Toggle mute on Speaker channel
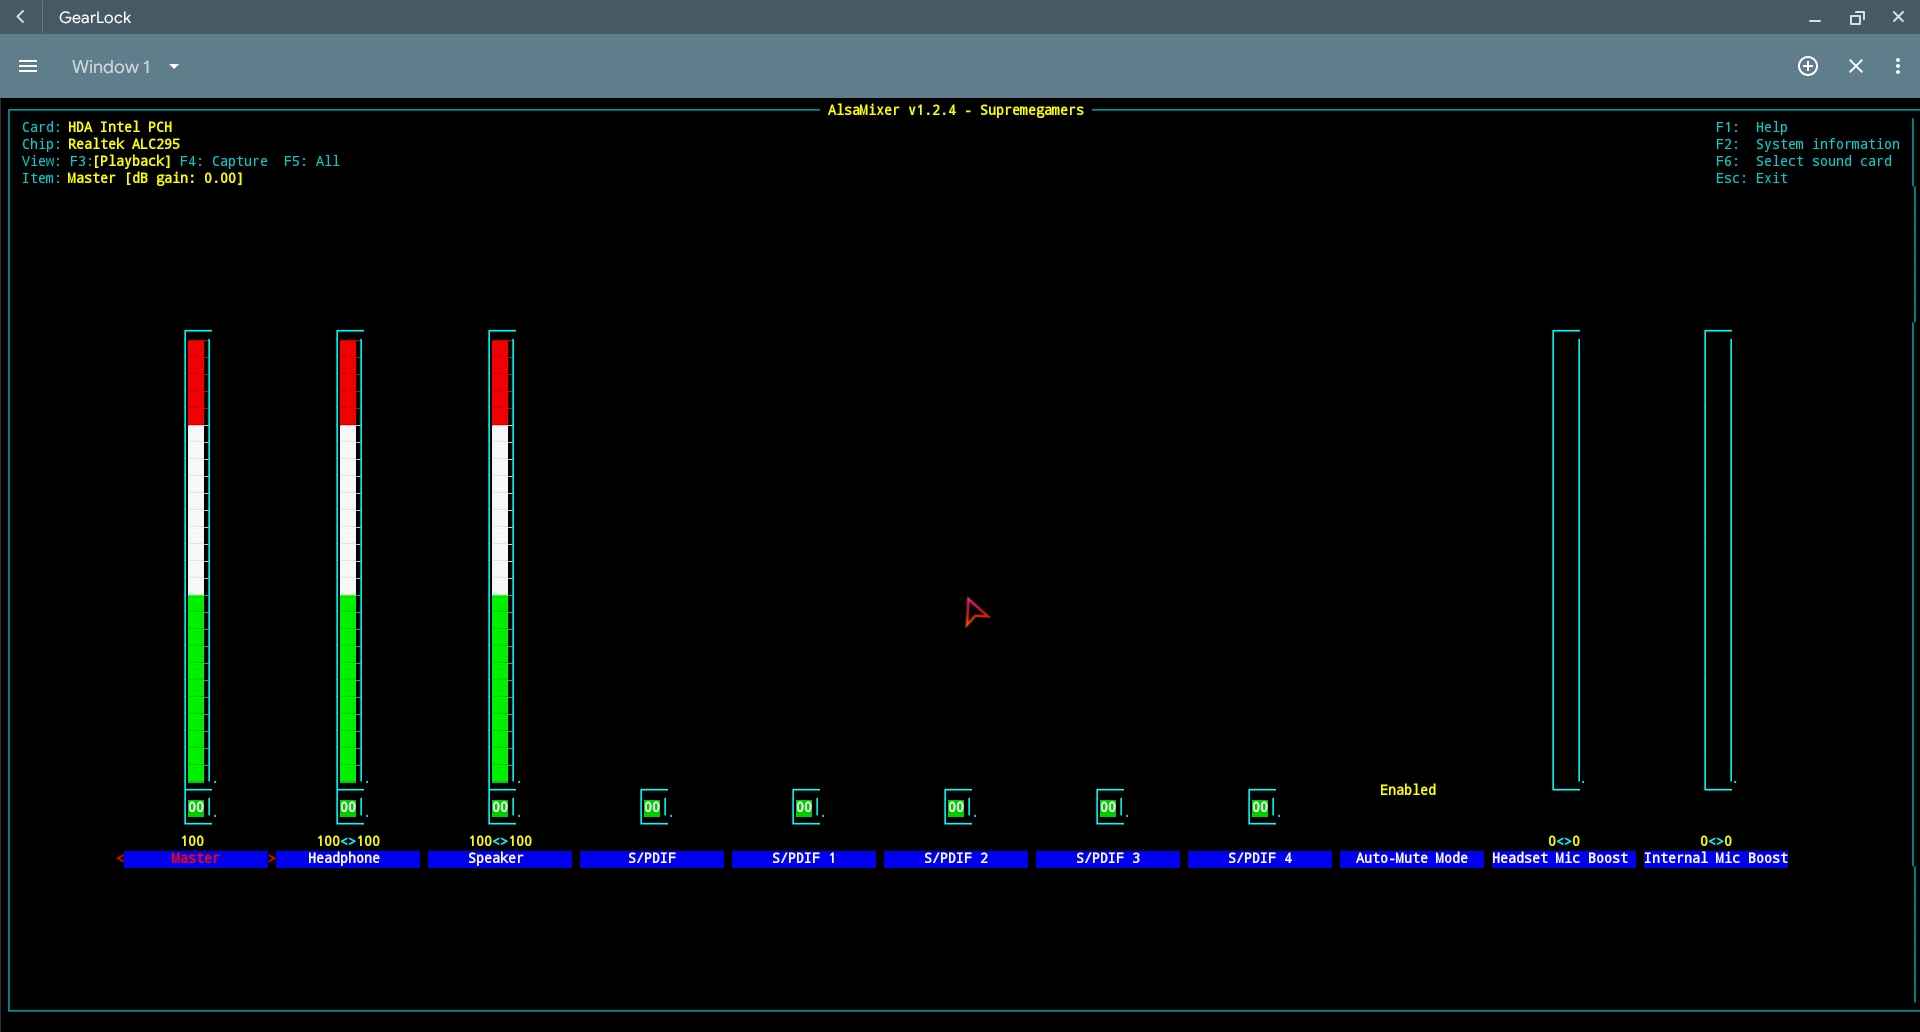The image size is (1920, 1032). [x=500, y=807]
